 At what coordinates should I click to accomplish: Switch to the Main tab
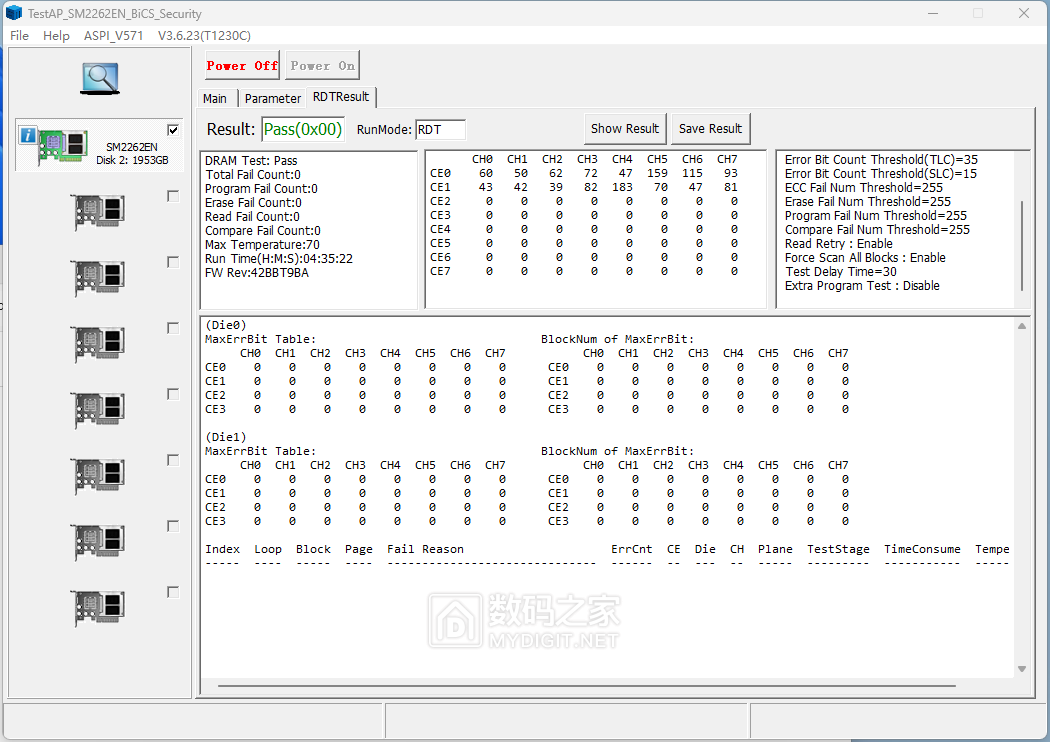pos(215,98)
